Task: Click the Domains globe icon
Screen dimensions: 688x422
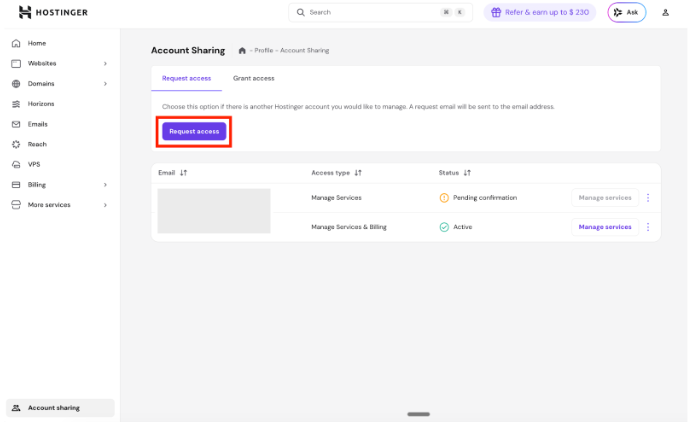Action: (16, 84)
